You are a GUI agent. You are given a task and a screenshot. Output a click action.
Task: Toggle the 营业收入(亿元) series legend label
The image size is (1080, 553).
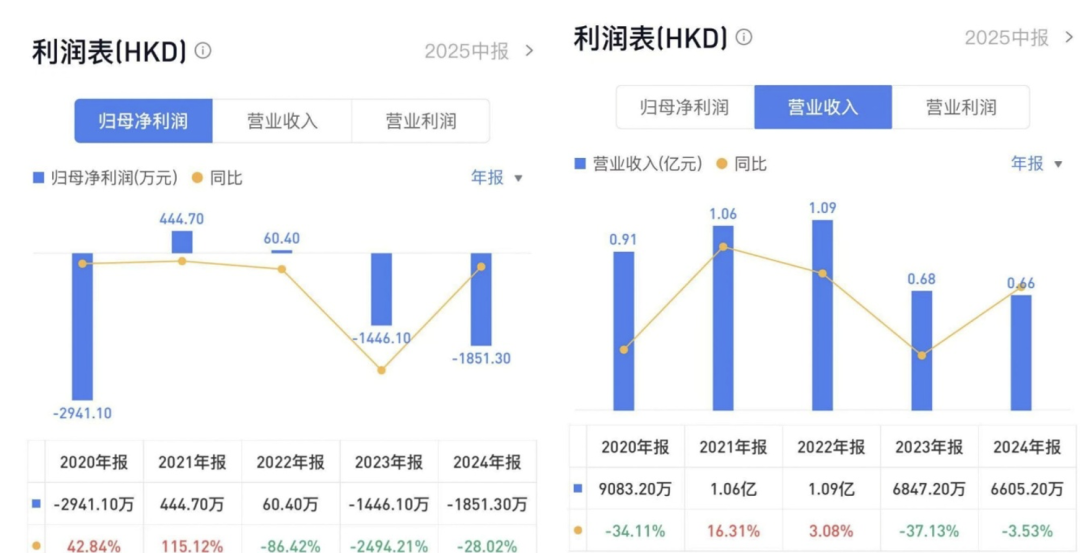point(647,163)
